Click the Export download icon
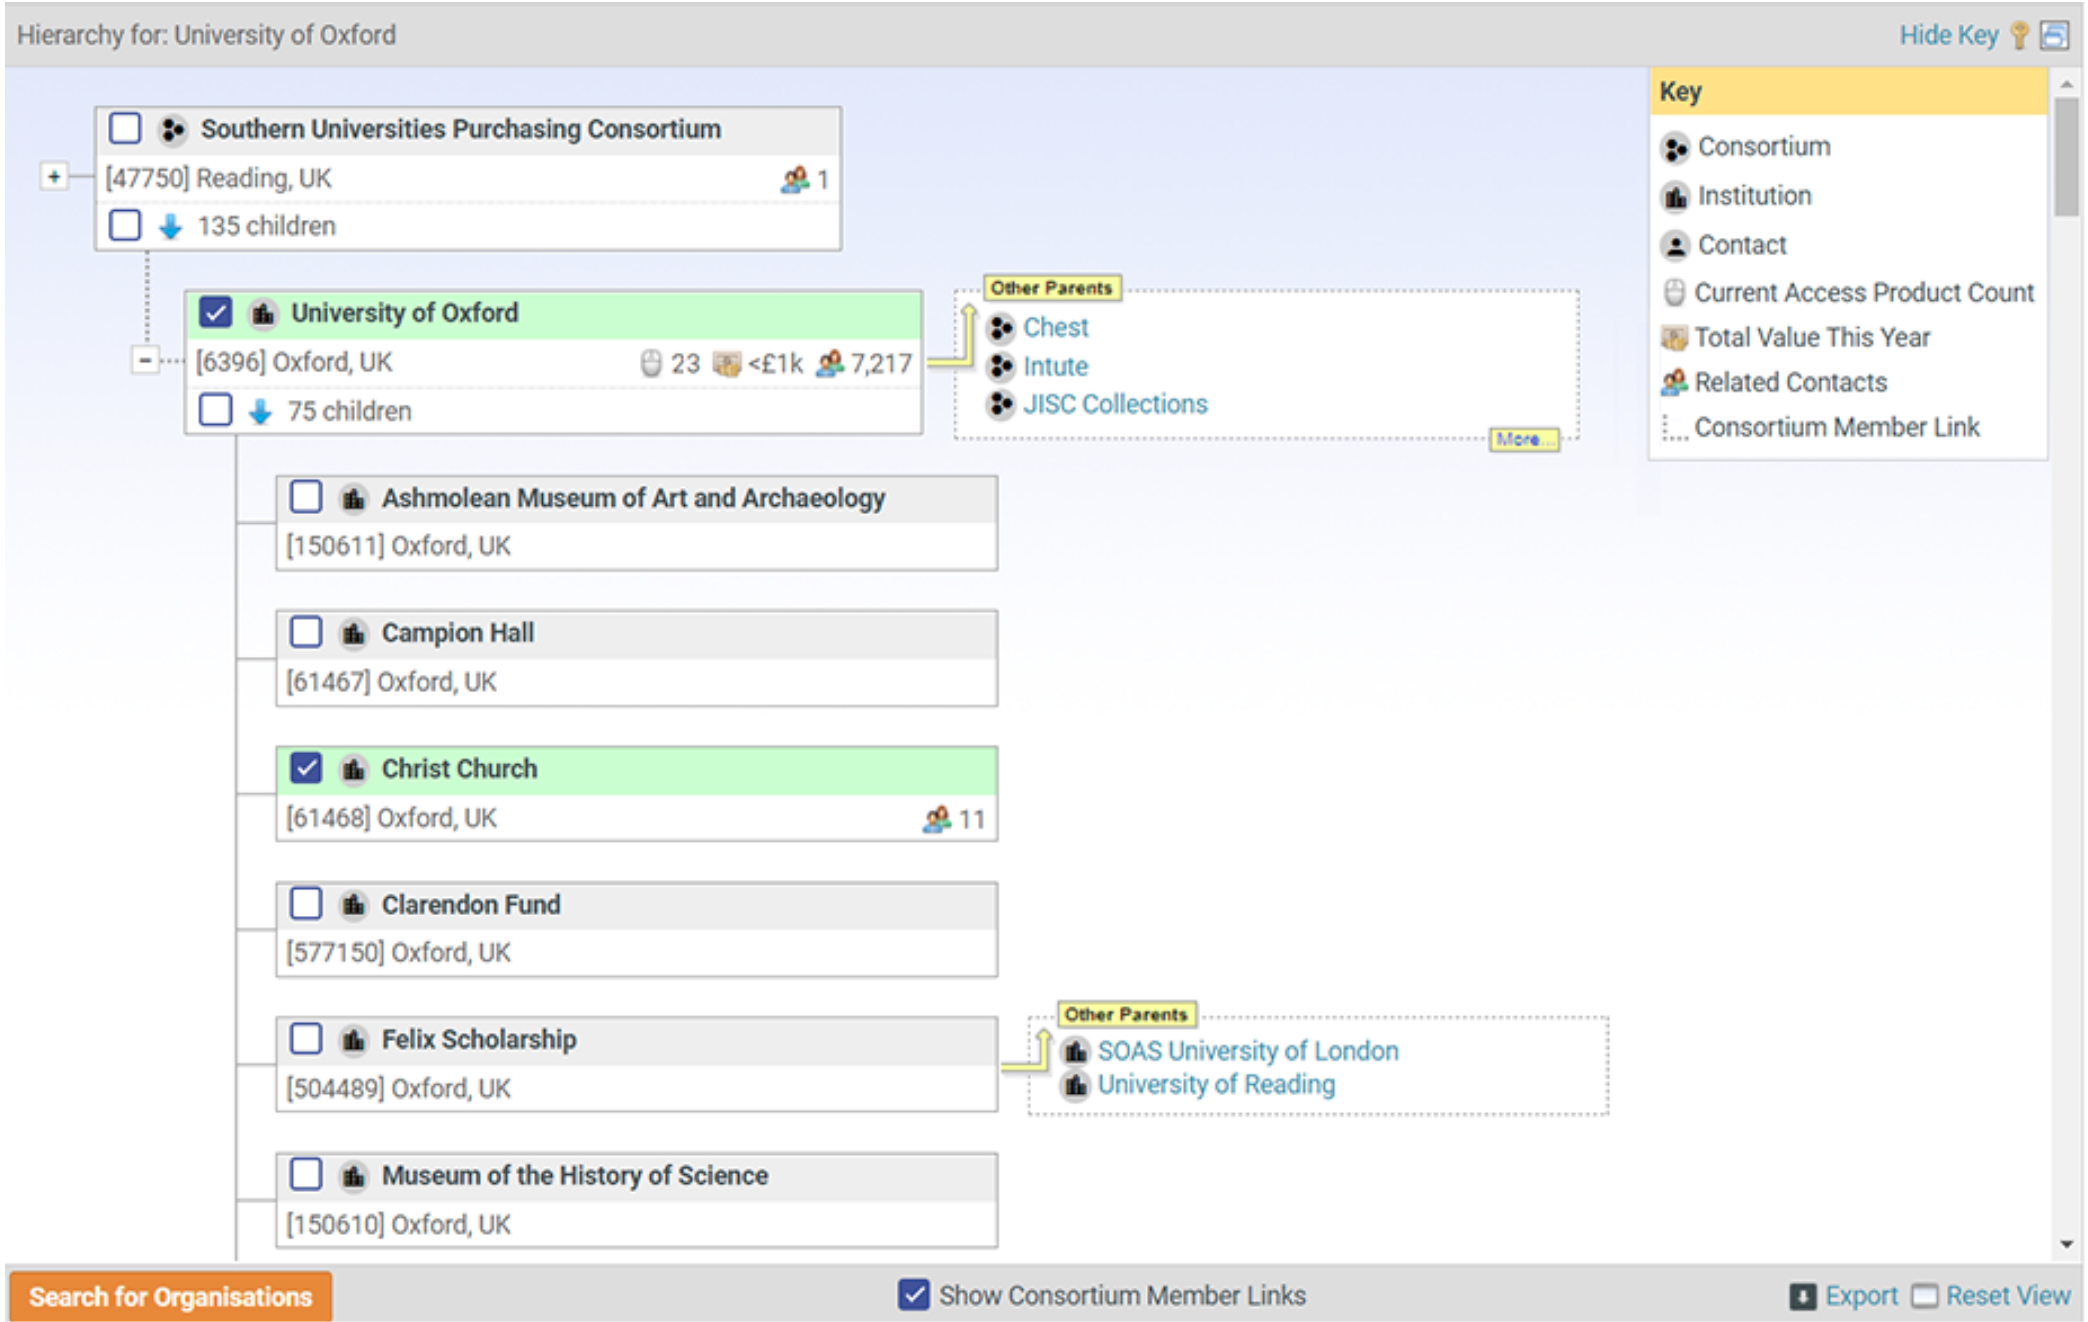This screenshot has width=2088, height=1322. point(1802,1296)
